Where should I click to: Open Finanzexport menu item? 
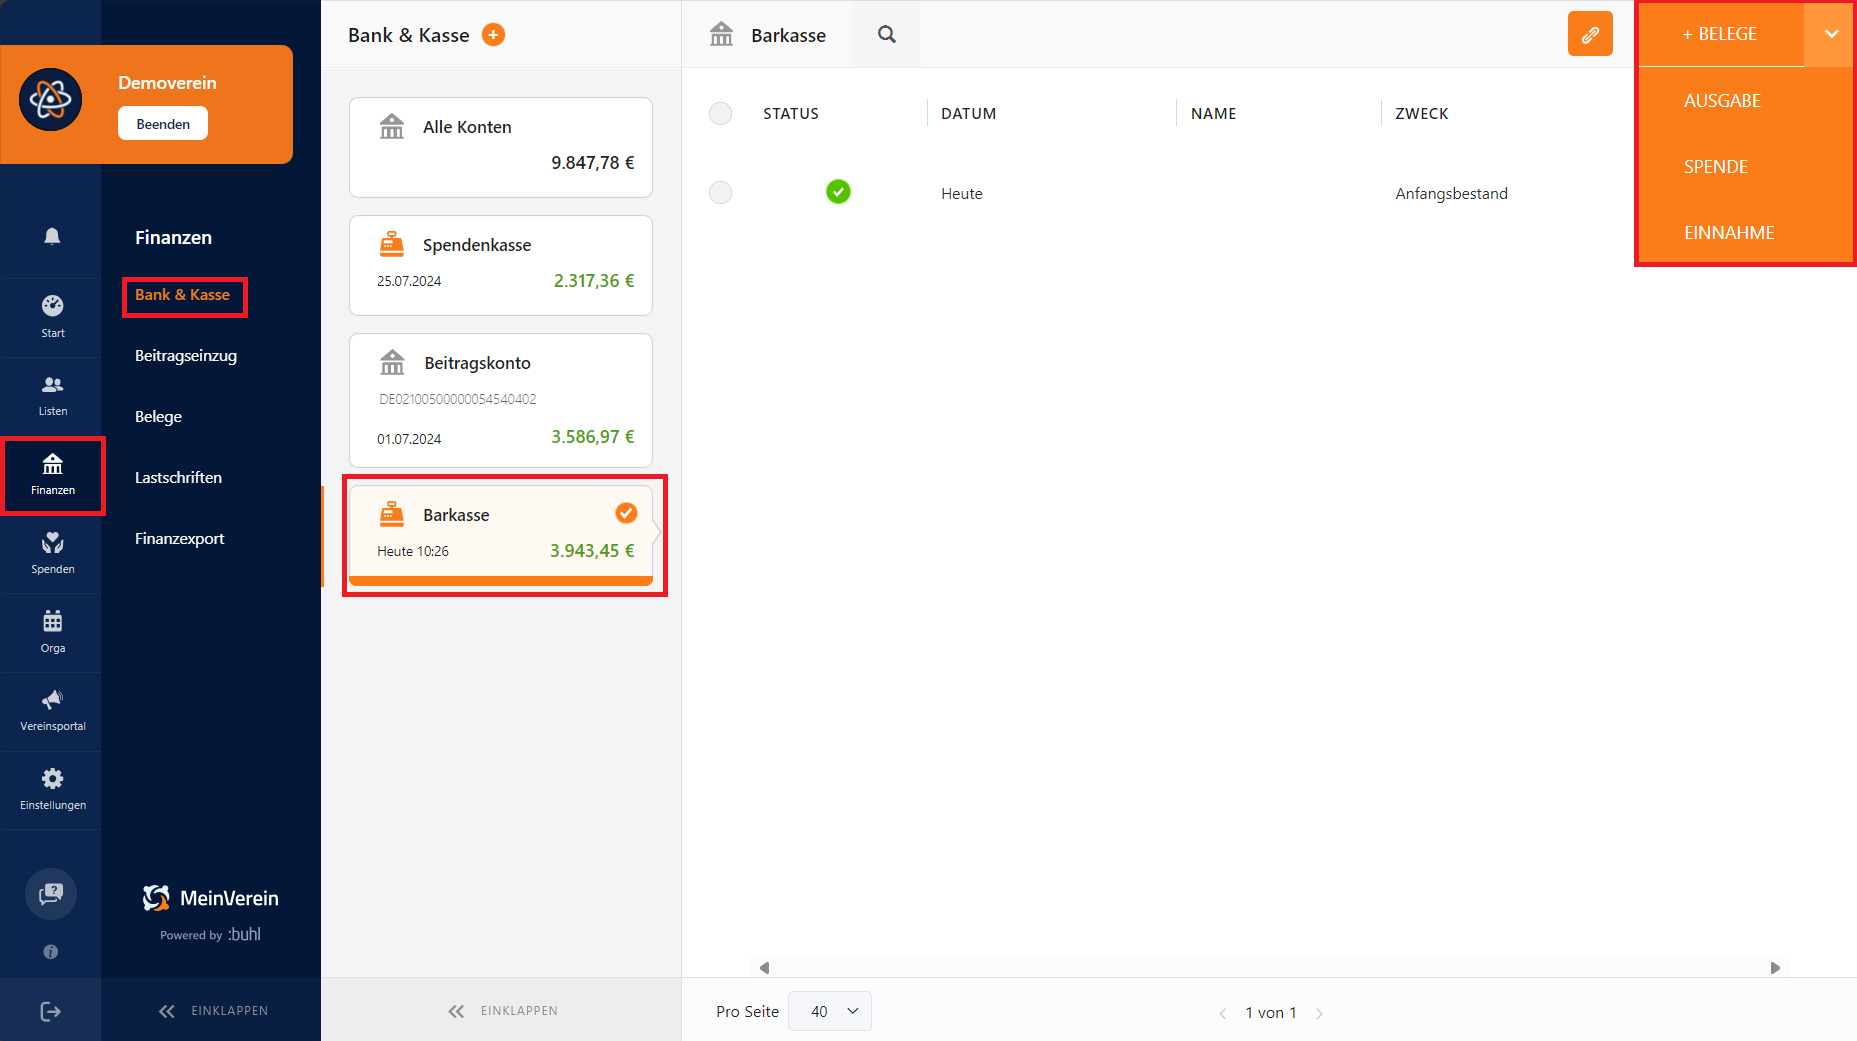(180, 539)
